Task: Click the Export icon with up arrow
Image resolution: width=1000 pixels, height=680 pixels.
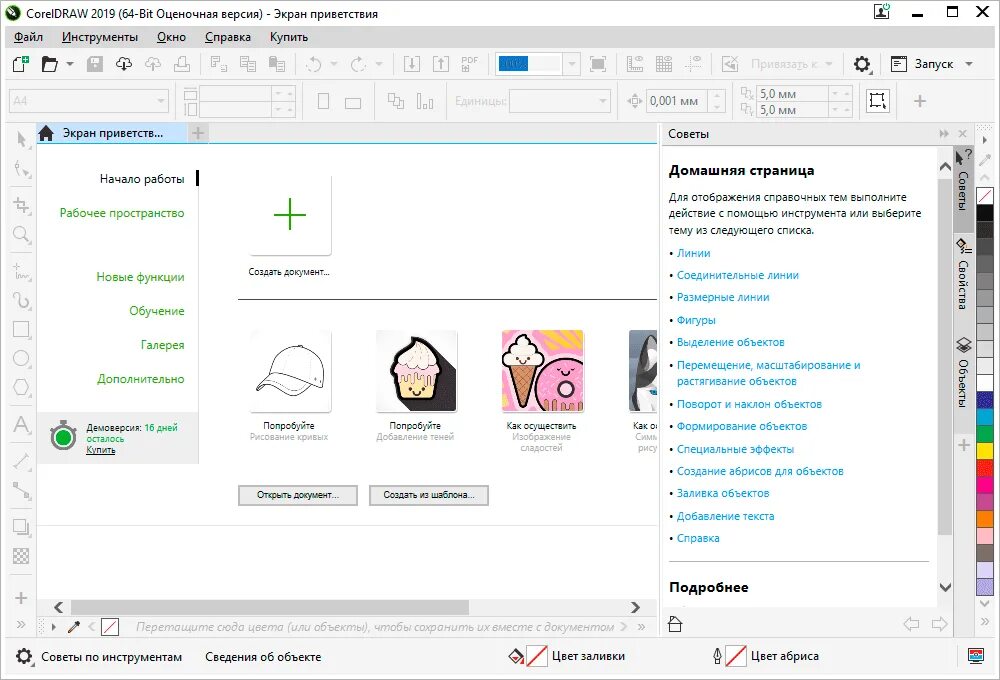Action: point(441,64)
